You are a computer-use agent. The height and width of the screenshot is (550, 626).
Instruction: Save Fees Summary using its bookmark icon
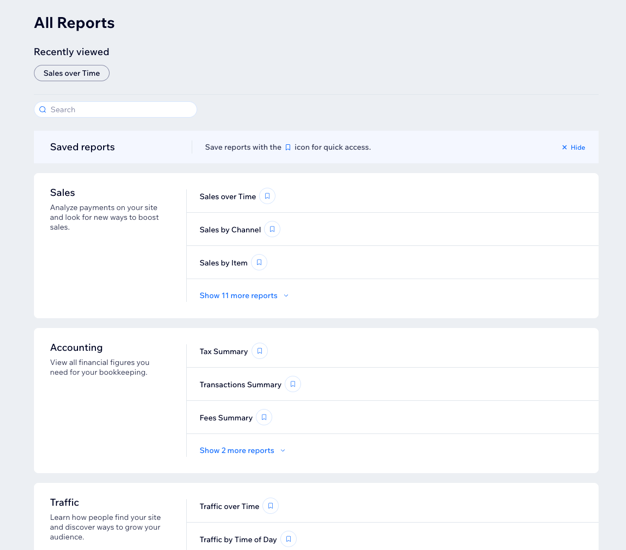pos(264,418)
